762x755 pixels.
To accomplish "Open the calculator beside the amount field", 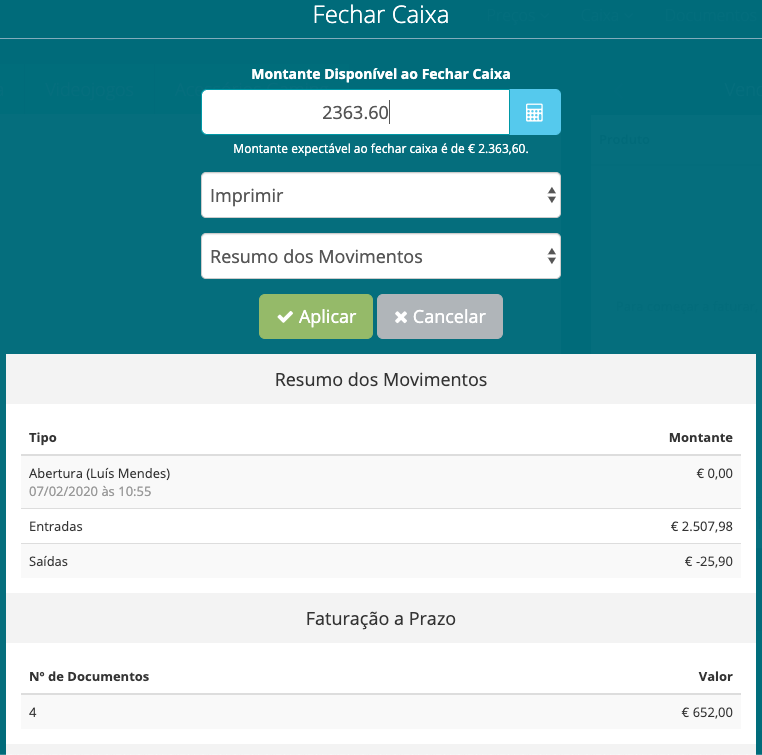I will [535, 112].
